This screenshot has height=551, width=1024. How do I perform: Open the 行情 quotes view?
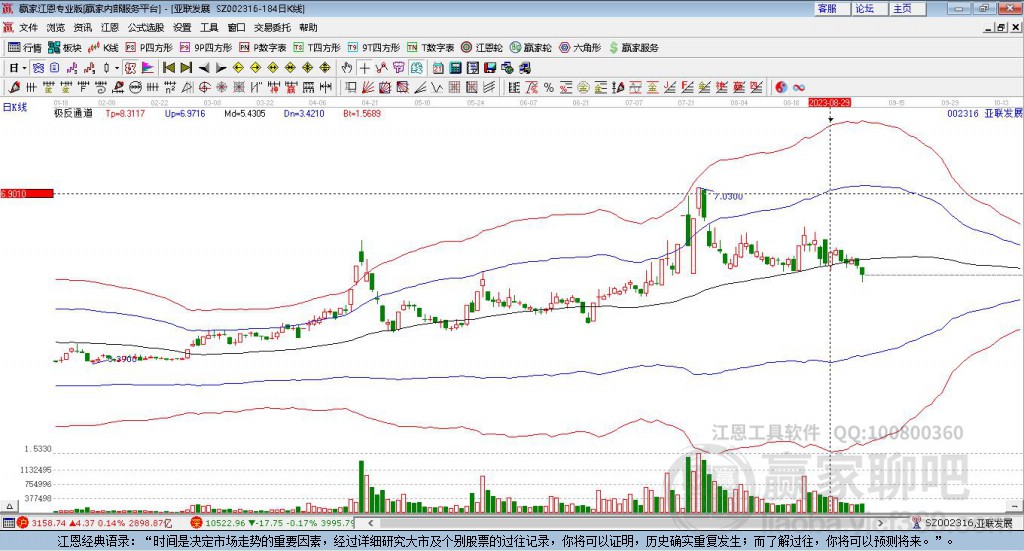click(25, 48)
